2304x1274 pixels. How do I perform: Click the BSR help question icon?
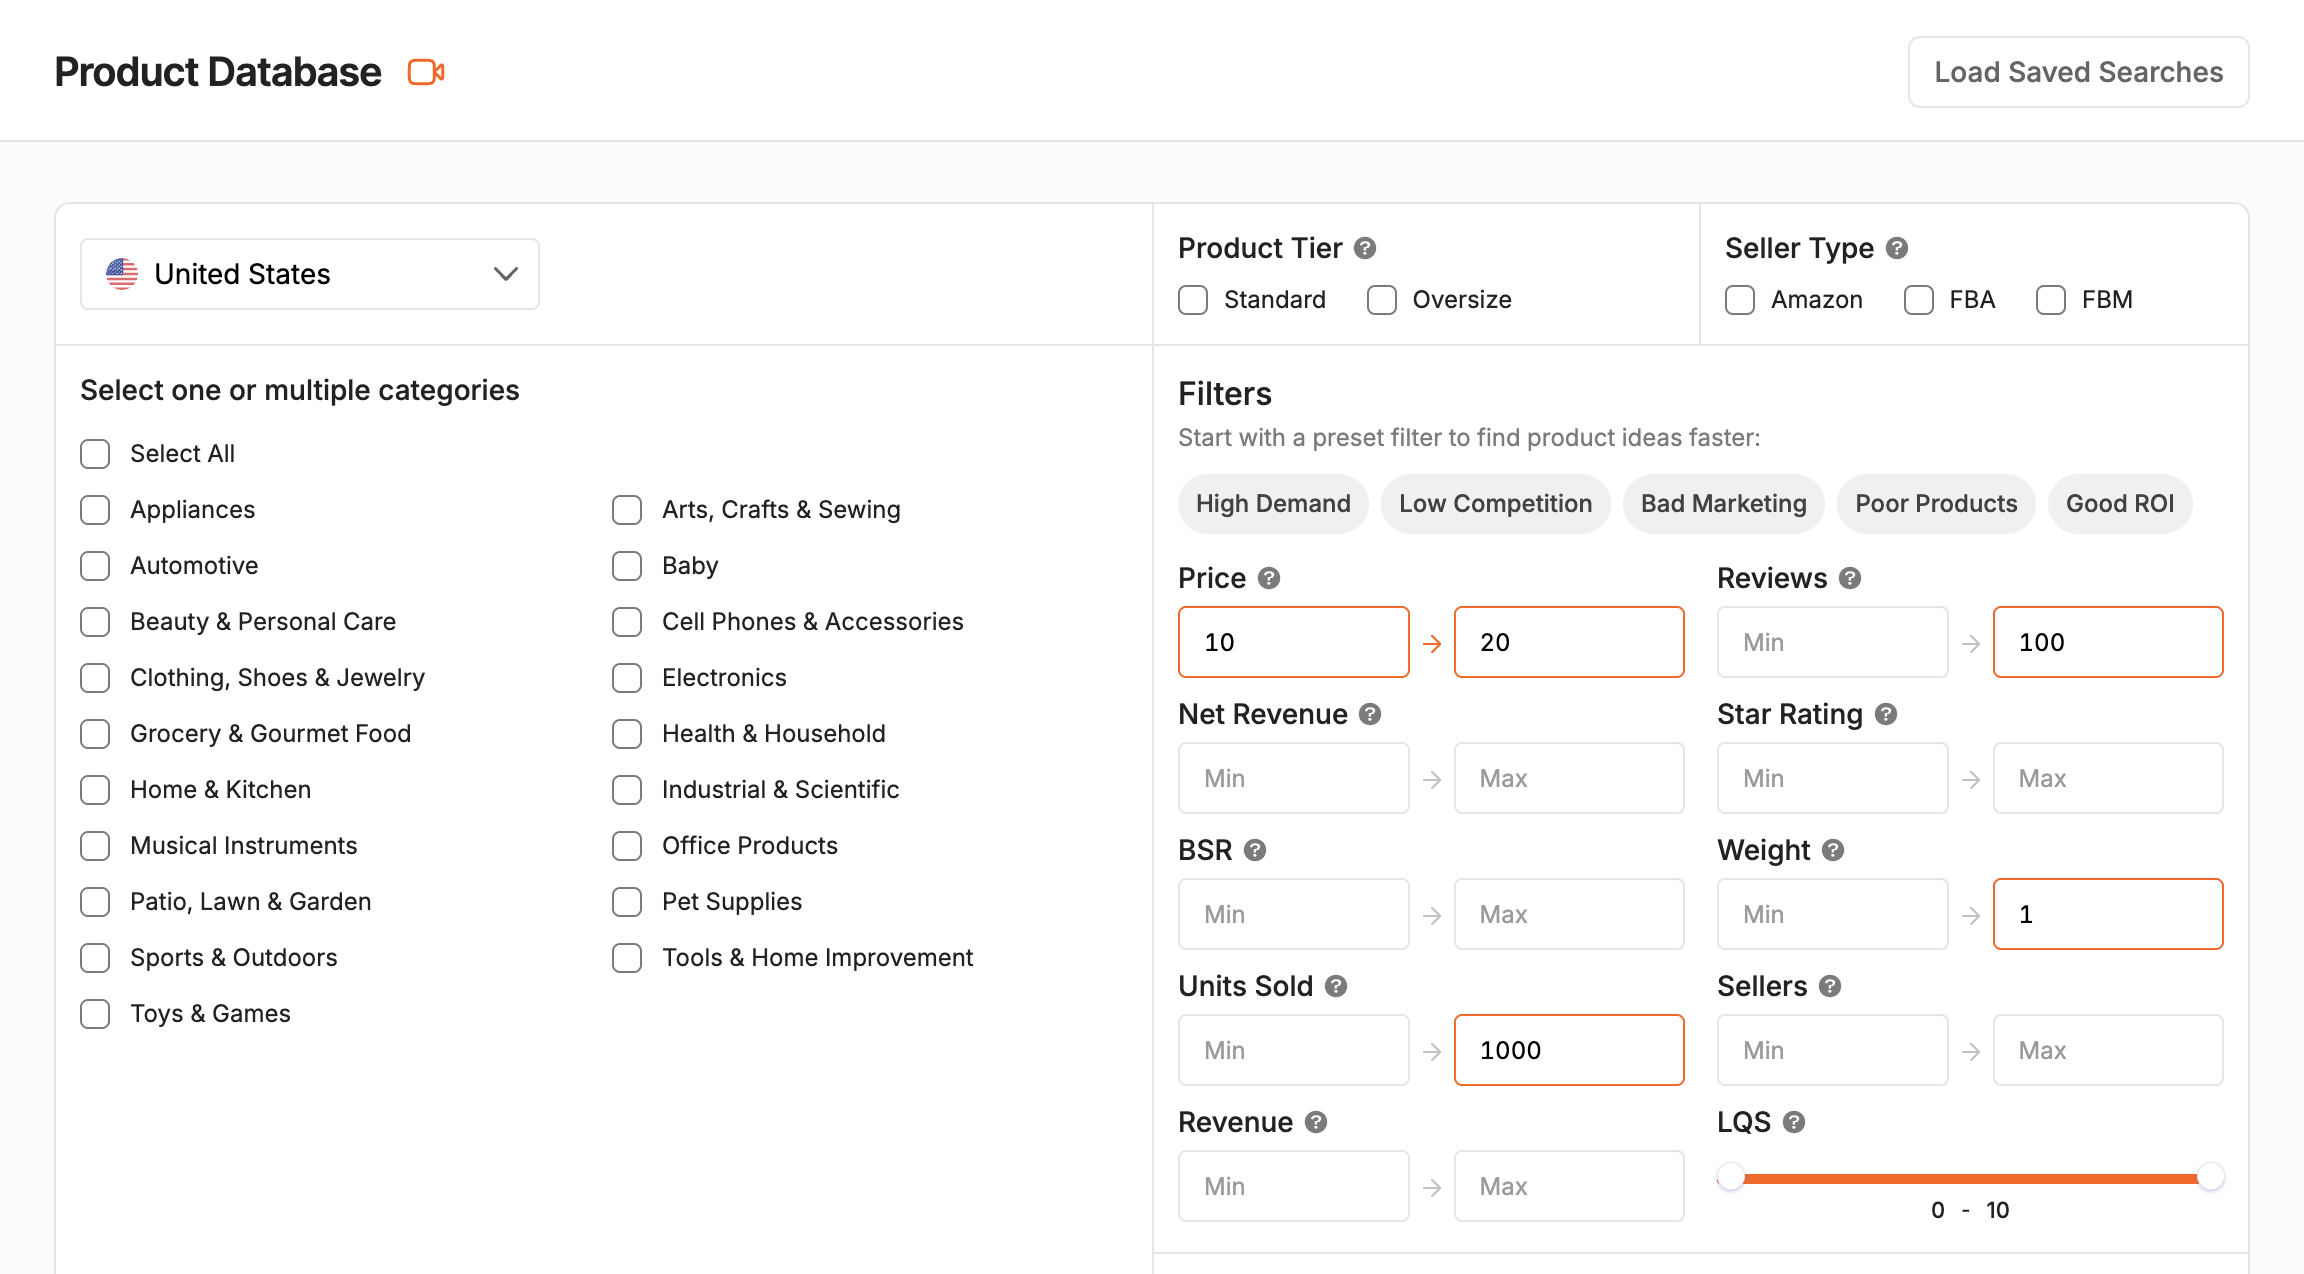click(x=1255, y=850)
